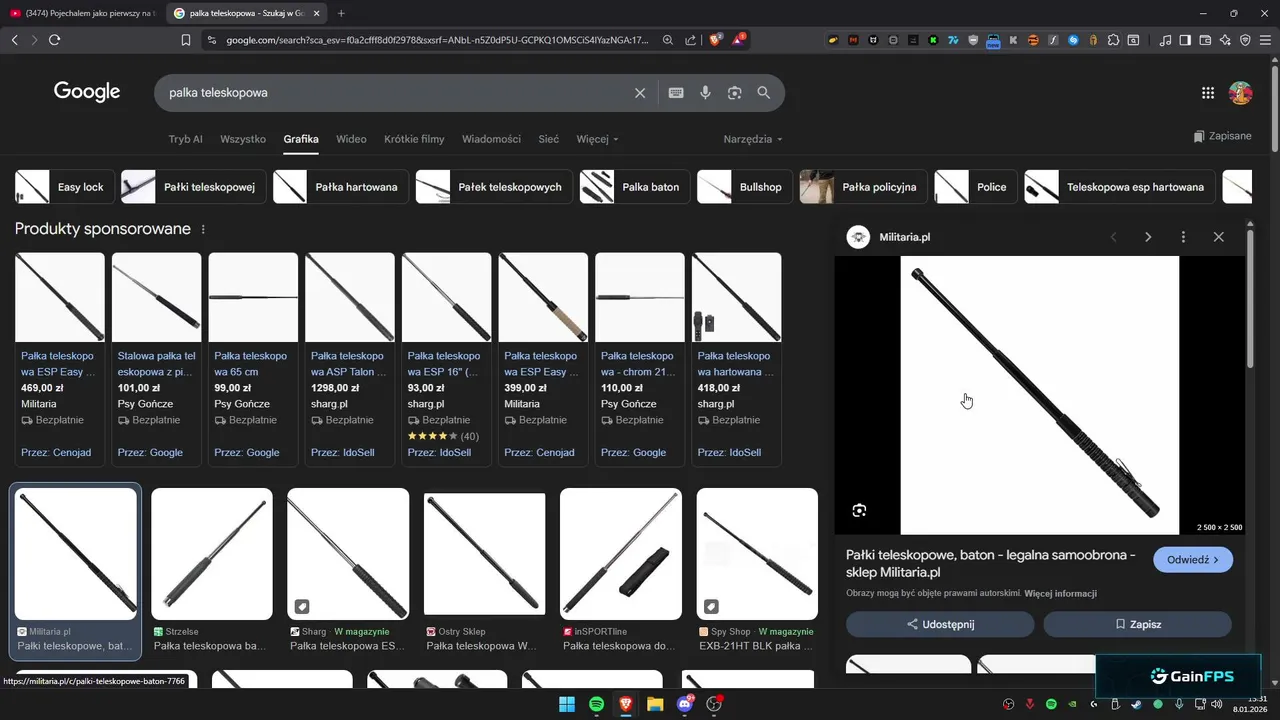Viewport: 1280px width, 720px height.
Task: Go back to previous browser page
Action: (x=14, y=40)
